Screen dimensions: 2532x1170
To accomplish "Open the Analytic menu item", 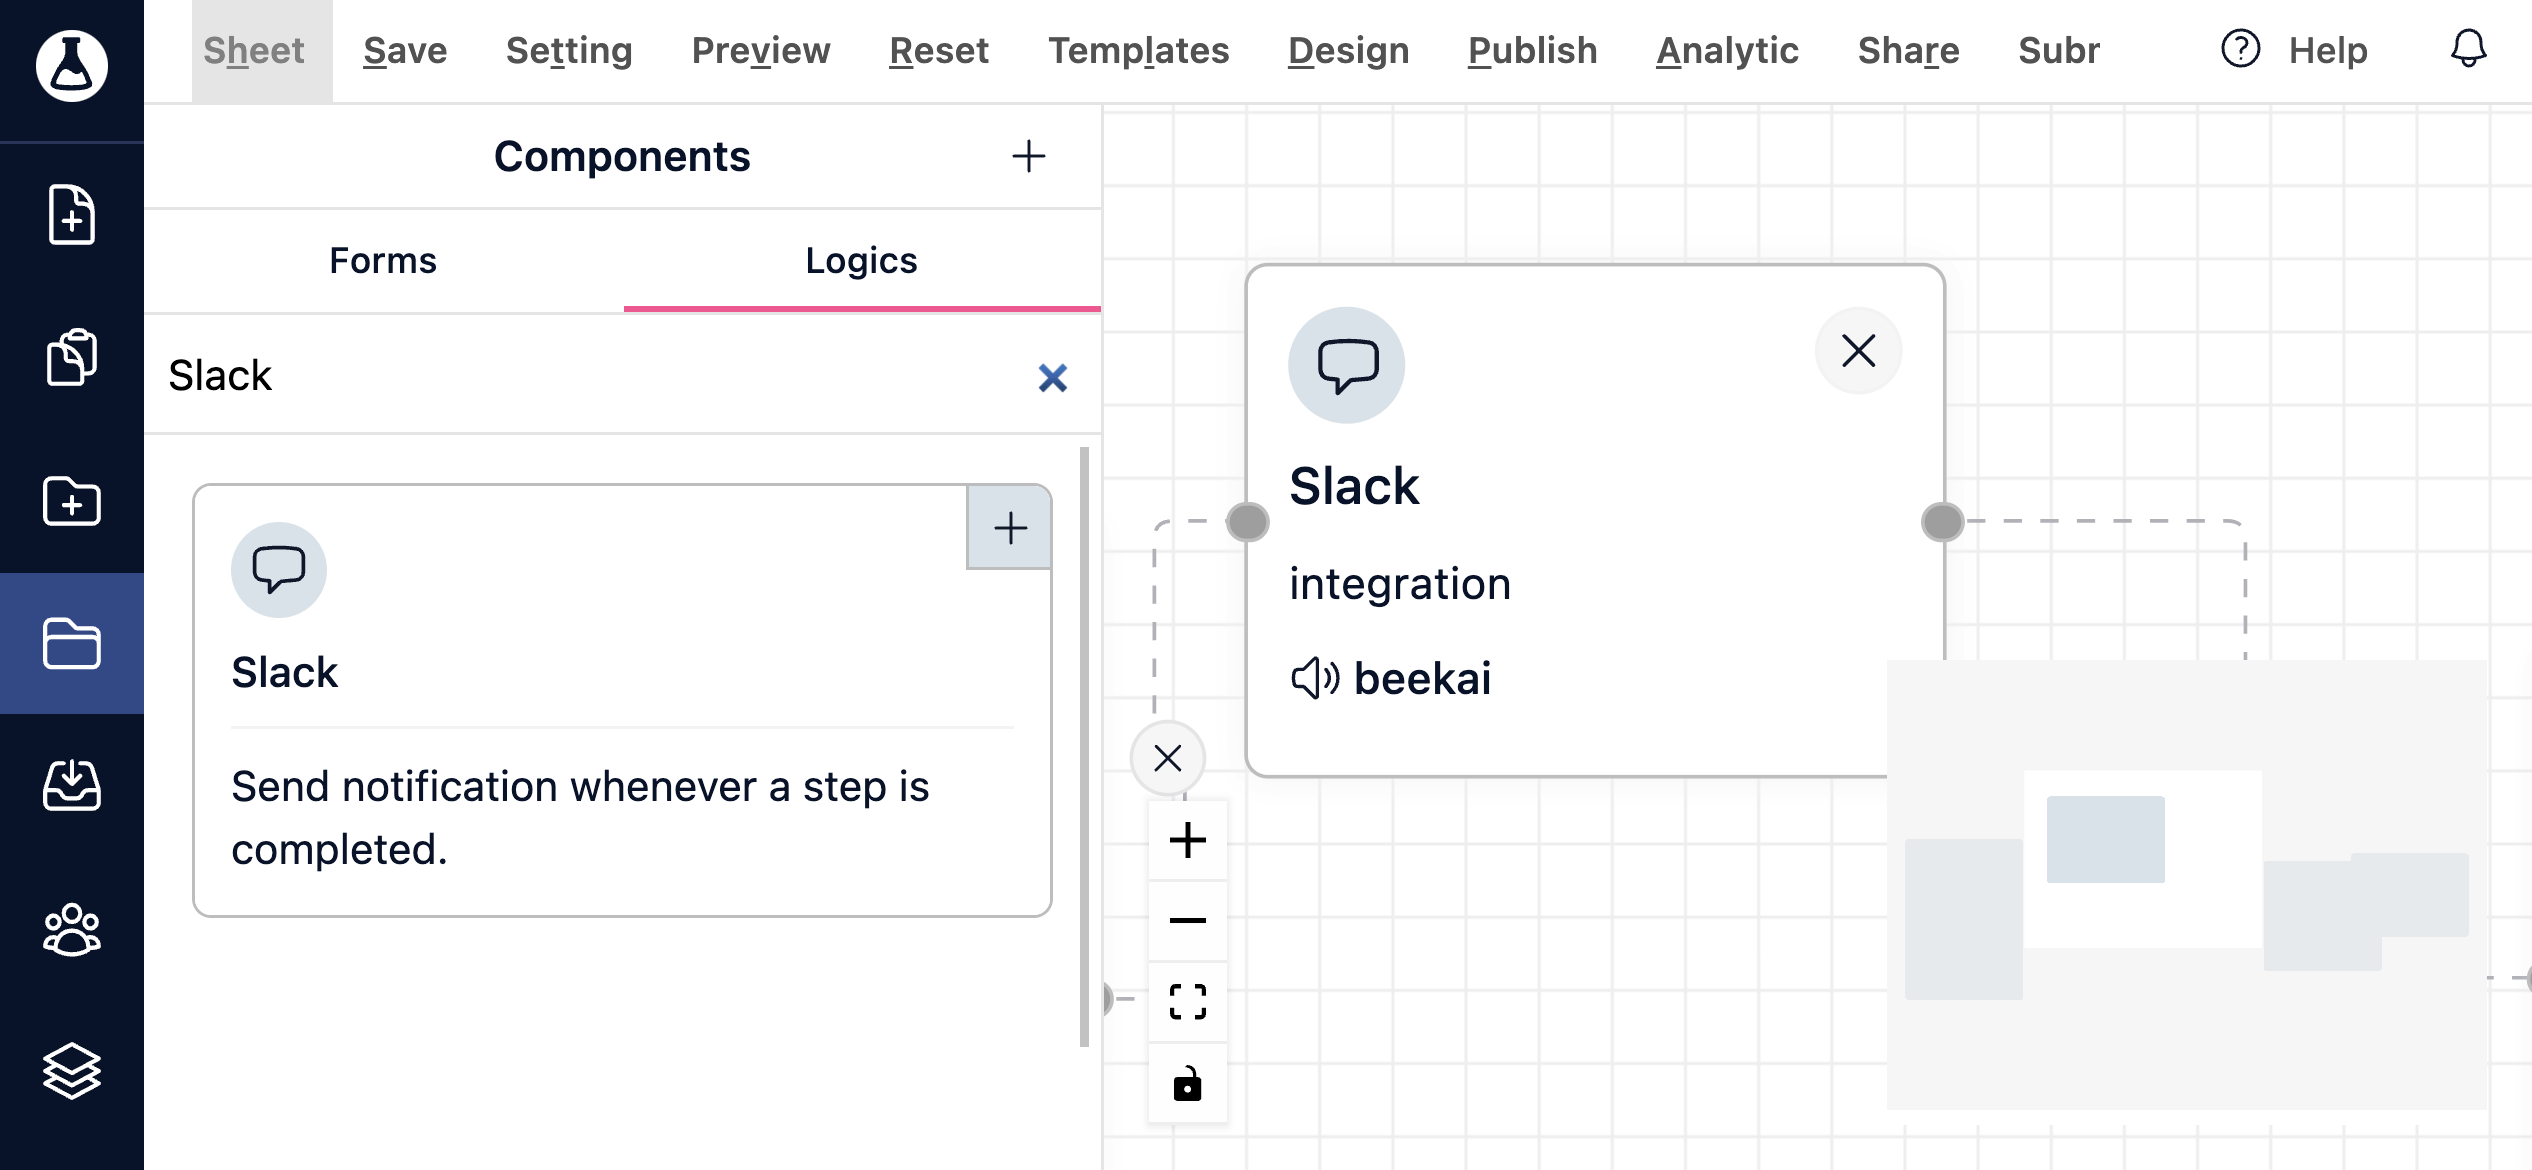I will (1727, 50).
